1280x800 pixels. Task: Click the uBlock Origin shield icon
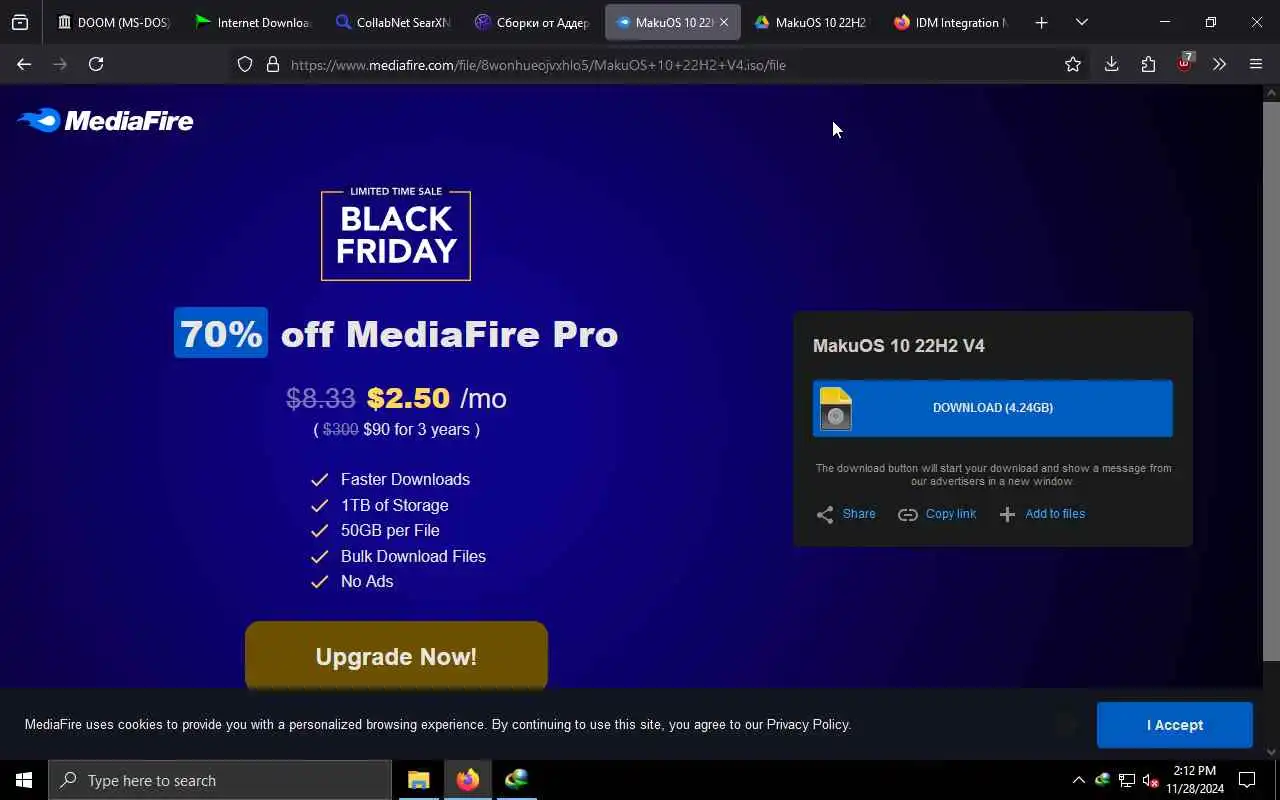pos(1185,63)
